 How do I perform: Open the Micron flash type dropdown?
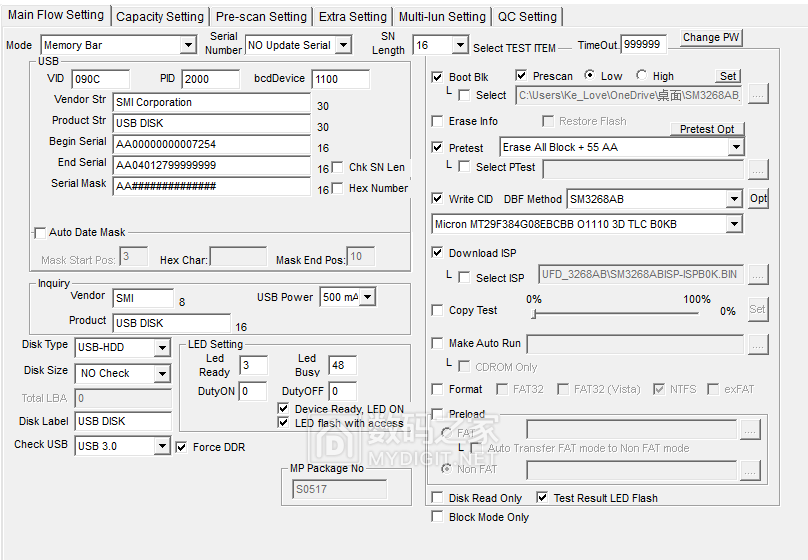734,224
